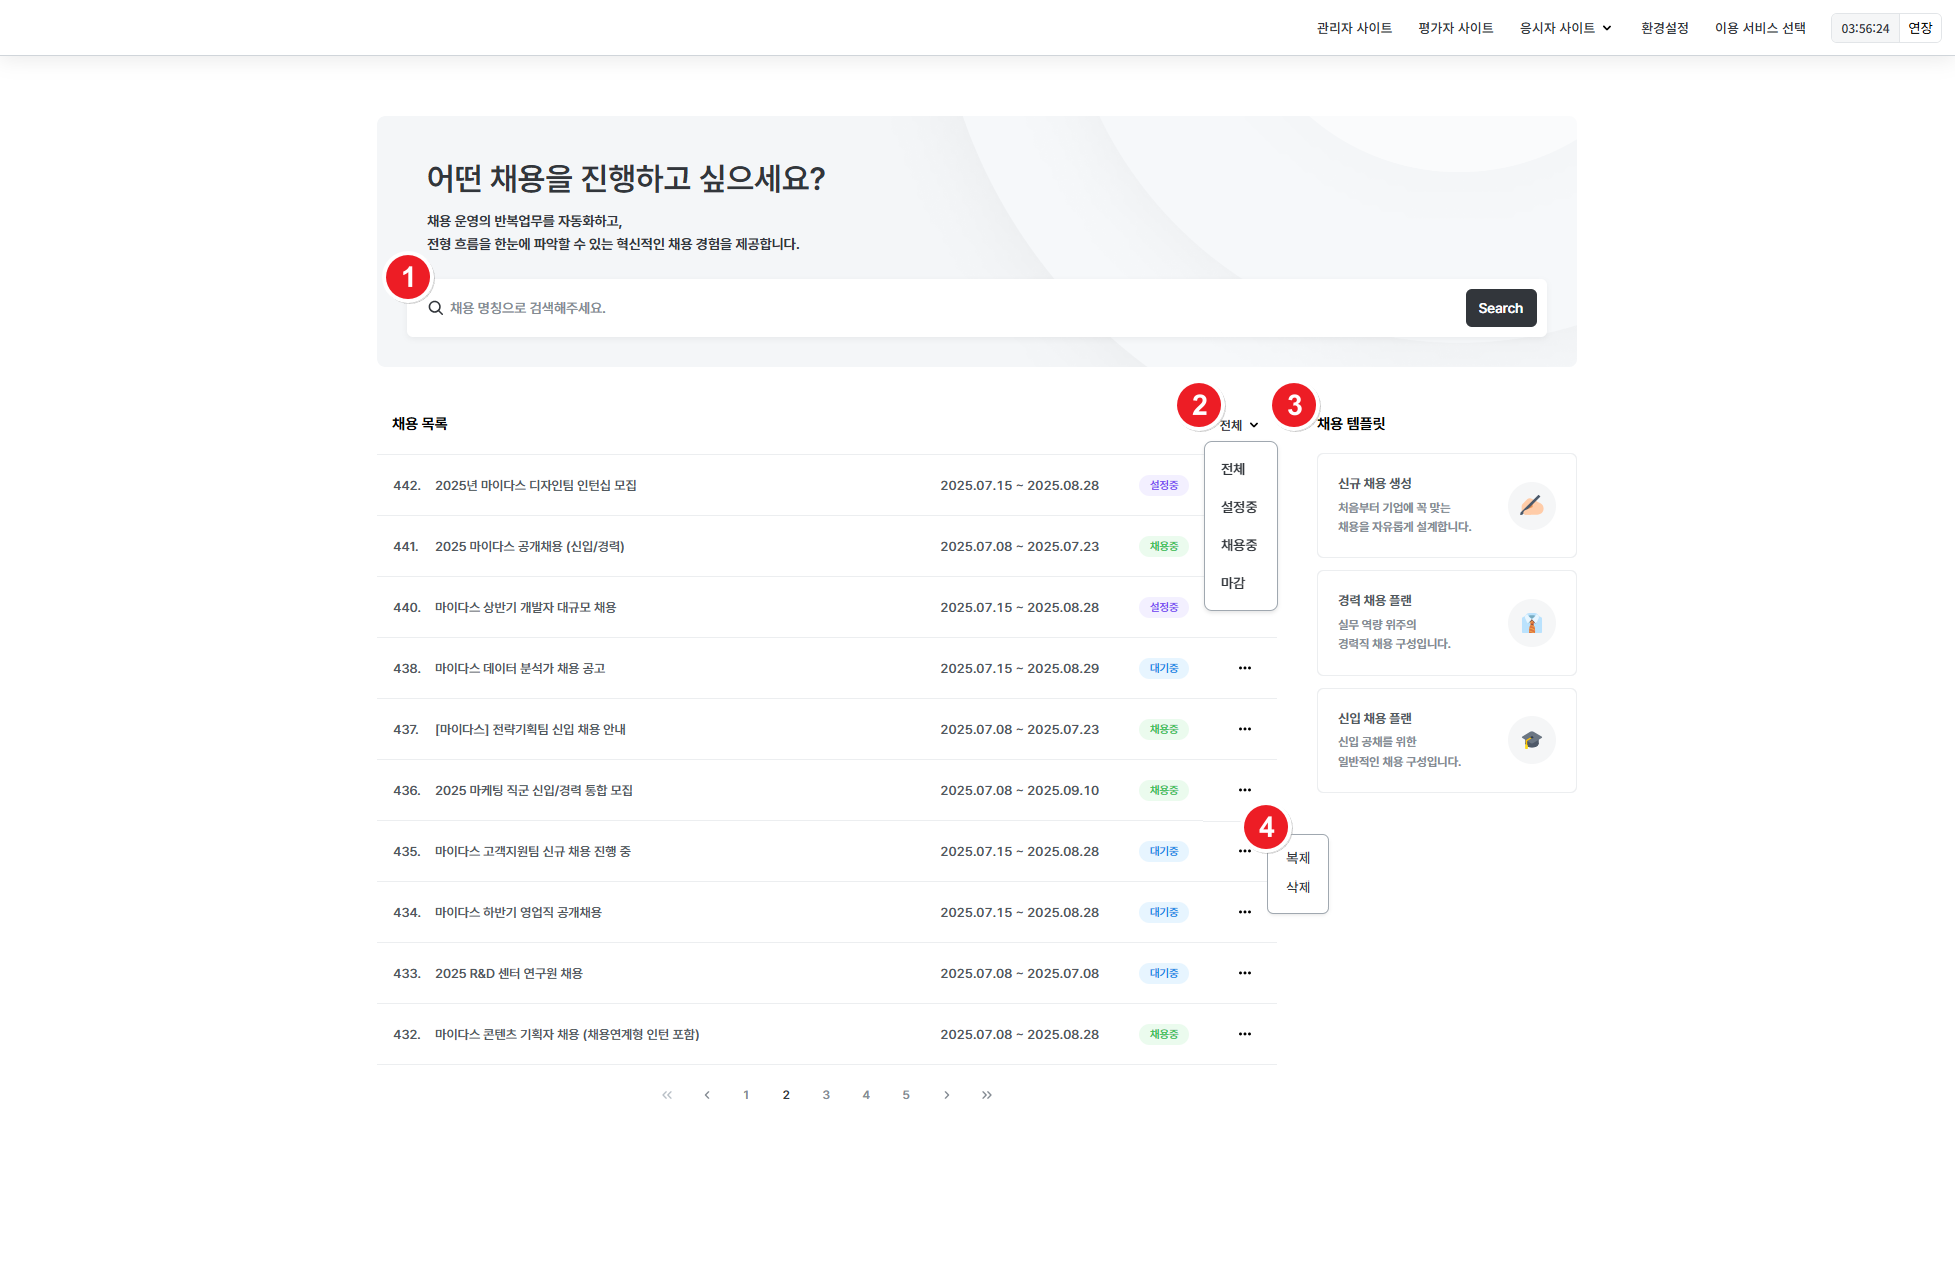Go to first page with double-left arrow
This screenshot has width=1955, height=1265.
tap(667, 1095)
